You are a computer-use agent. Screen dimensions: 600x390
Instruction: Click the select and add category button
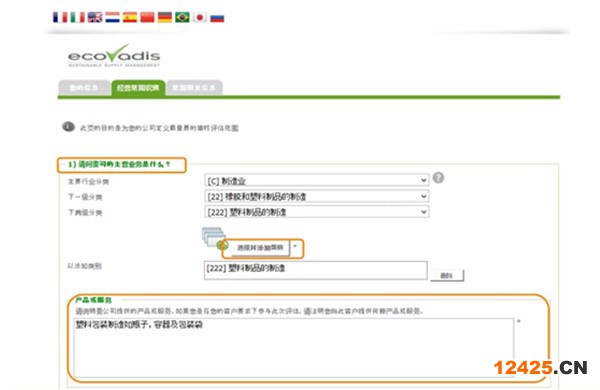[x=260, y=248]
